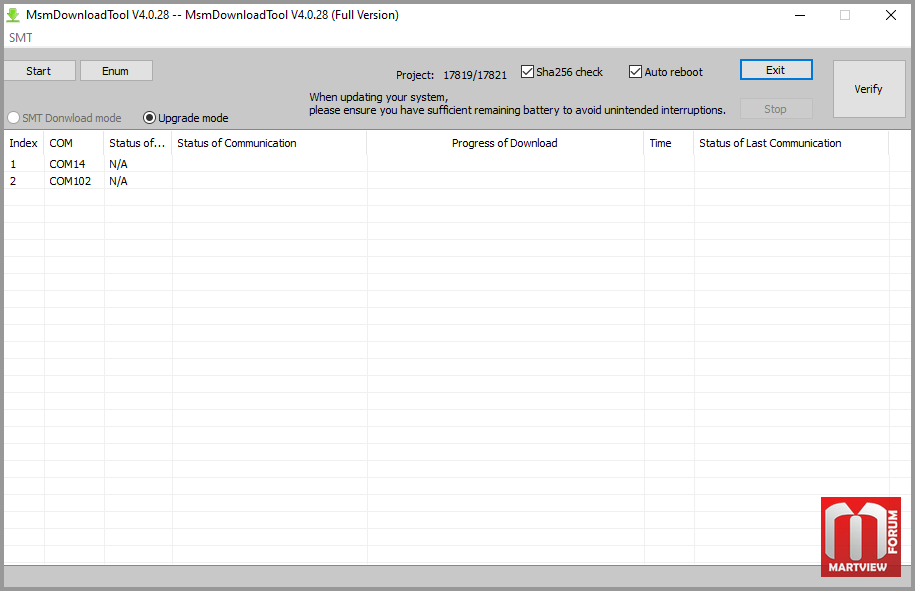Click the project number 17819/17821

click(475, 75)
